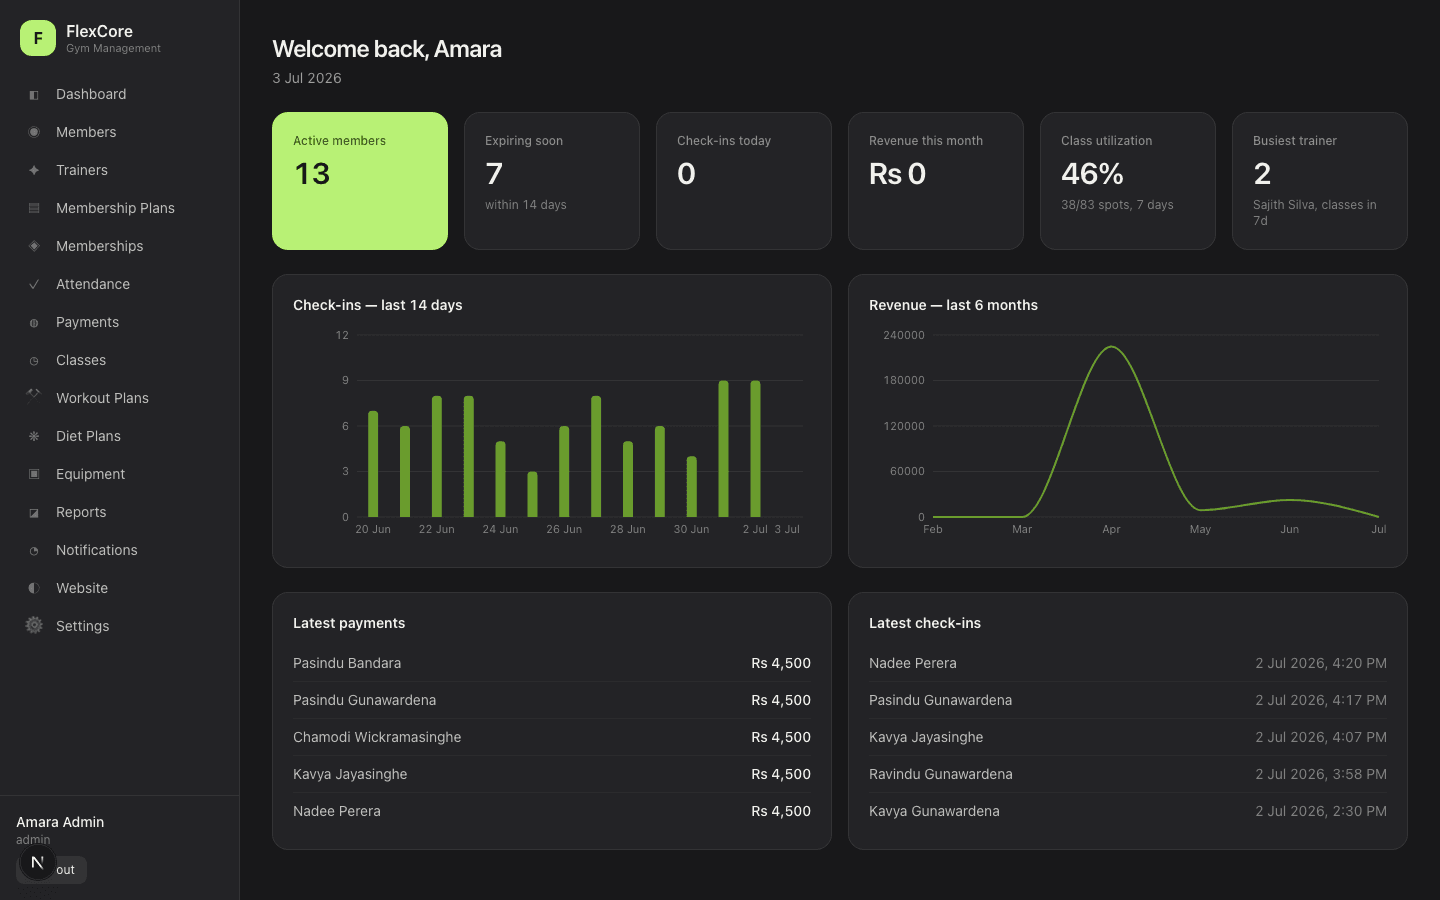The width and height of the screenshot is (1440, 900).
Task: Click the Membership Plans icon
Action: pyautogui.click(x=34, y=208)
